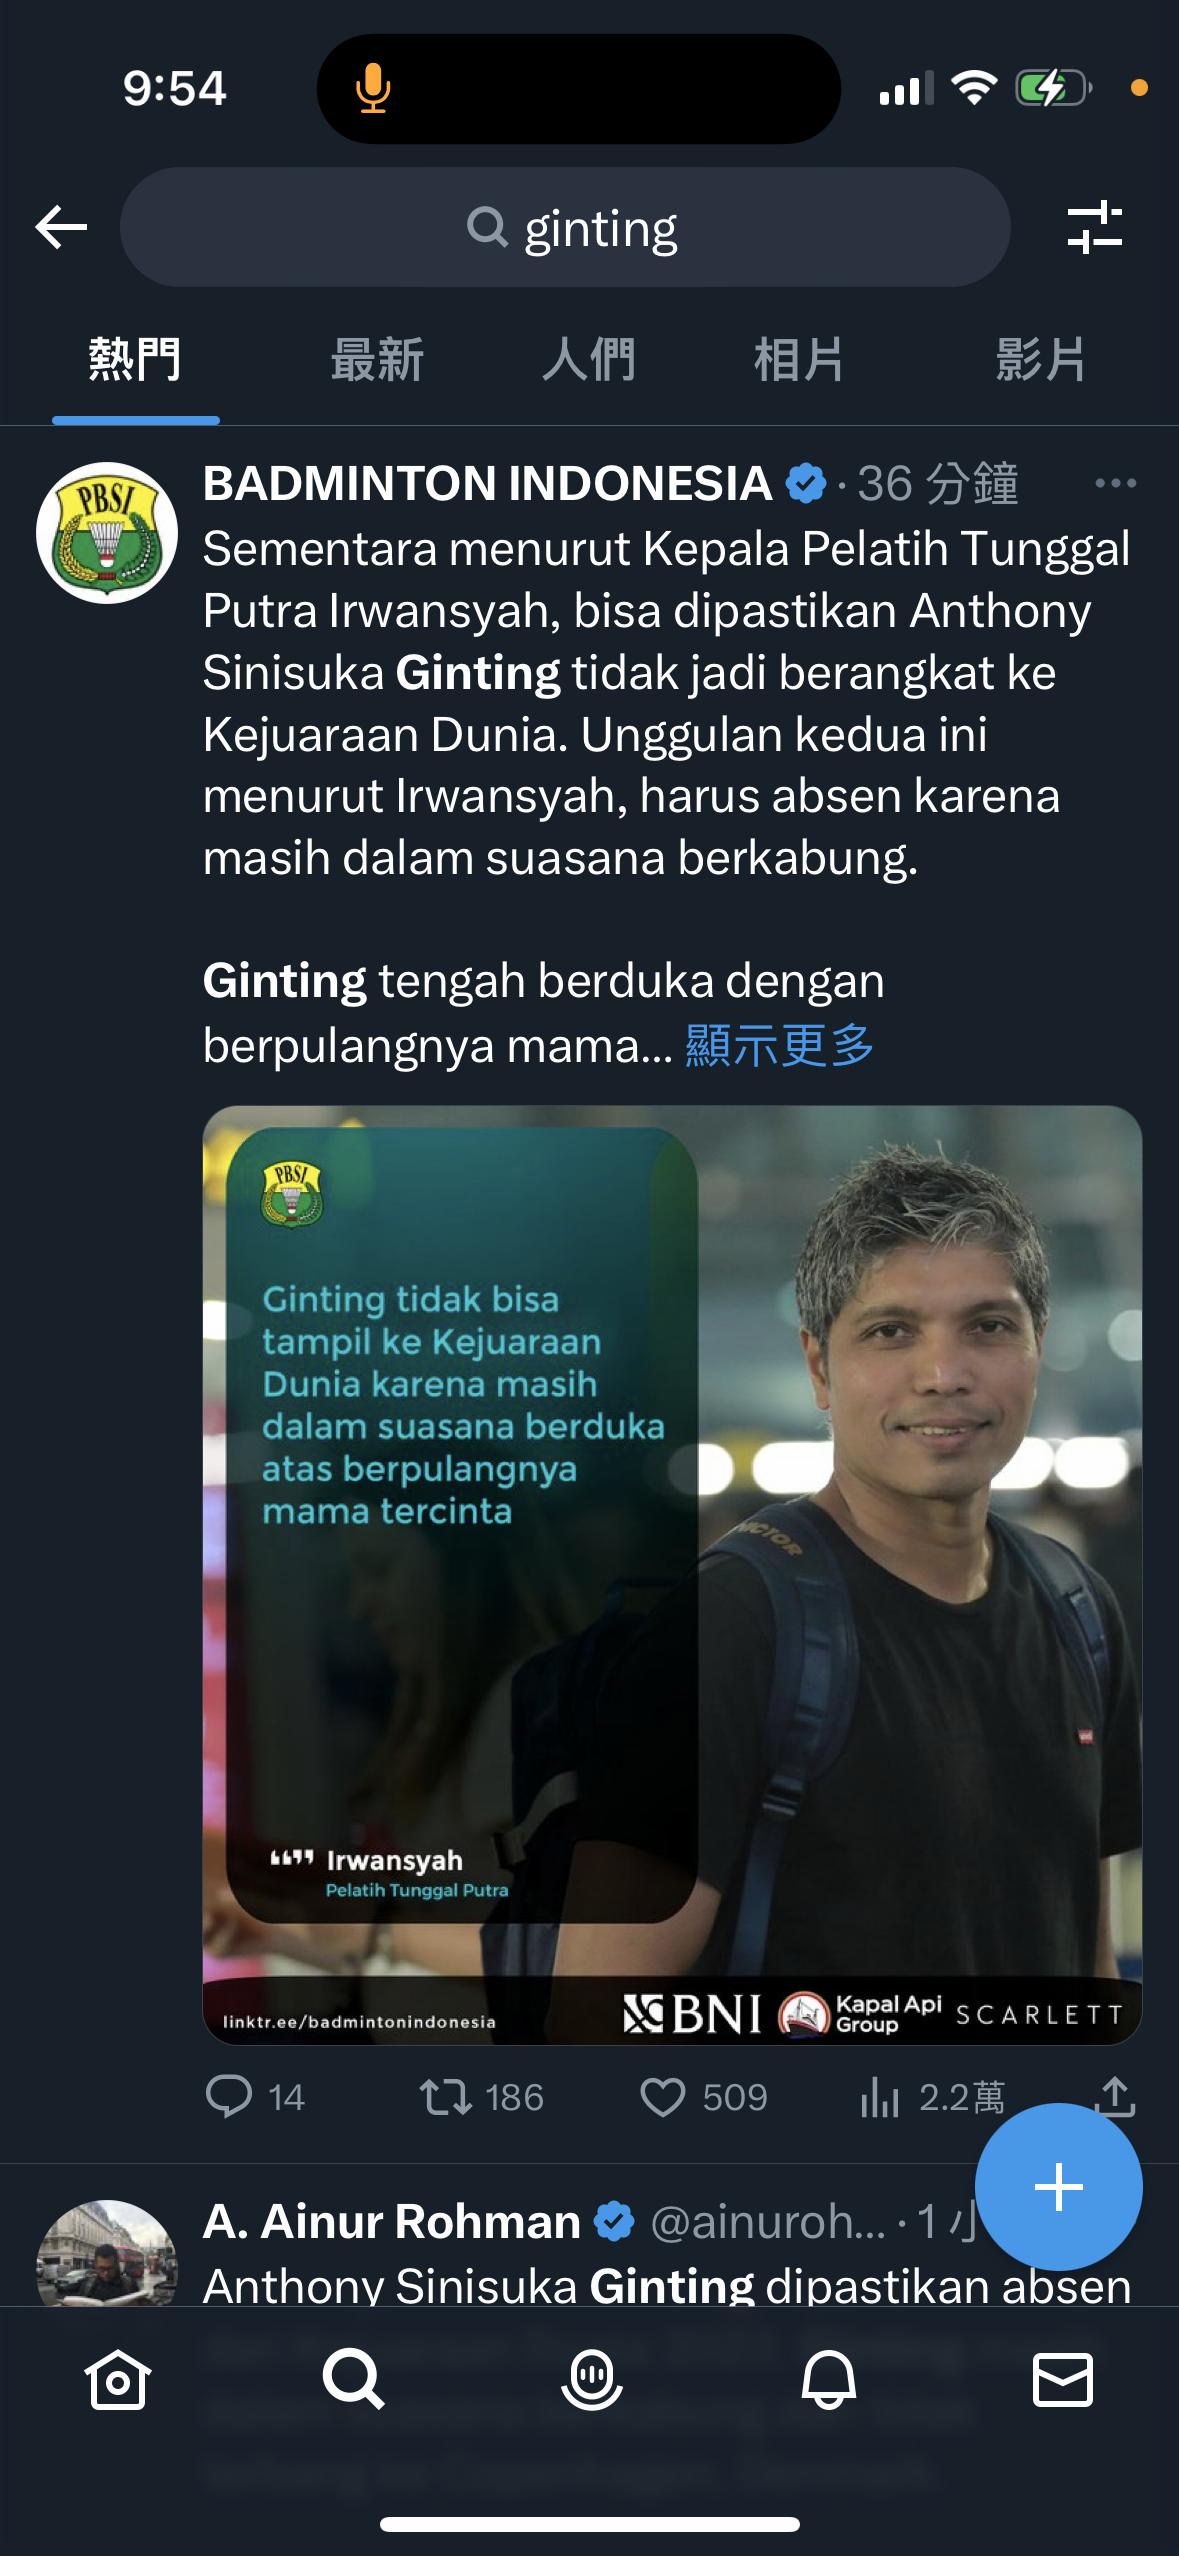Expand the tweet's three-dot more menu
1179x2556 pixels.
(x=1116, y=484)
